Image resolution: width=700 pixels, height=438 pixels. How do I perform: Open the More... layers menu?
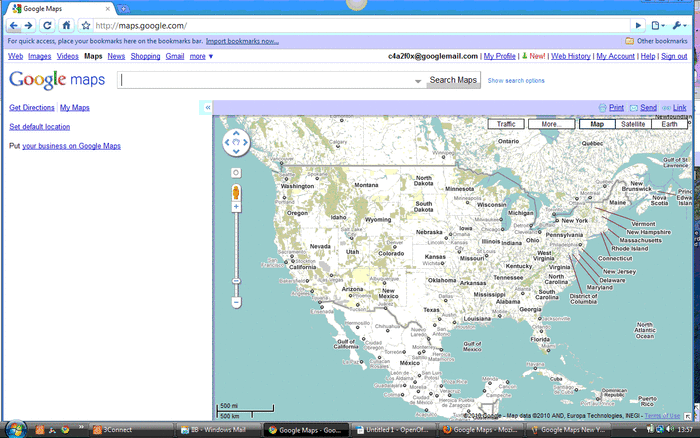tap(551, 124)
